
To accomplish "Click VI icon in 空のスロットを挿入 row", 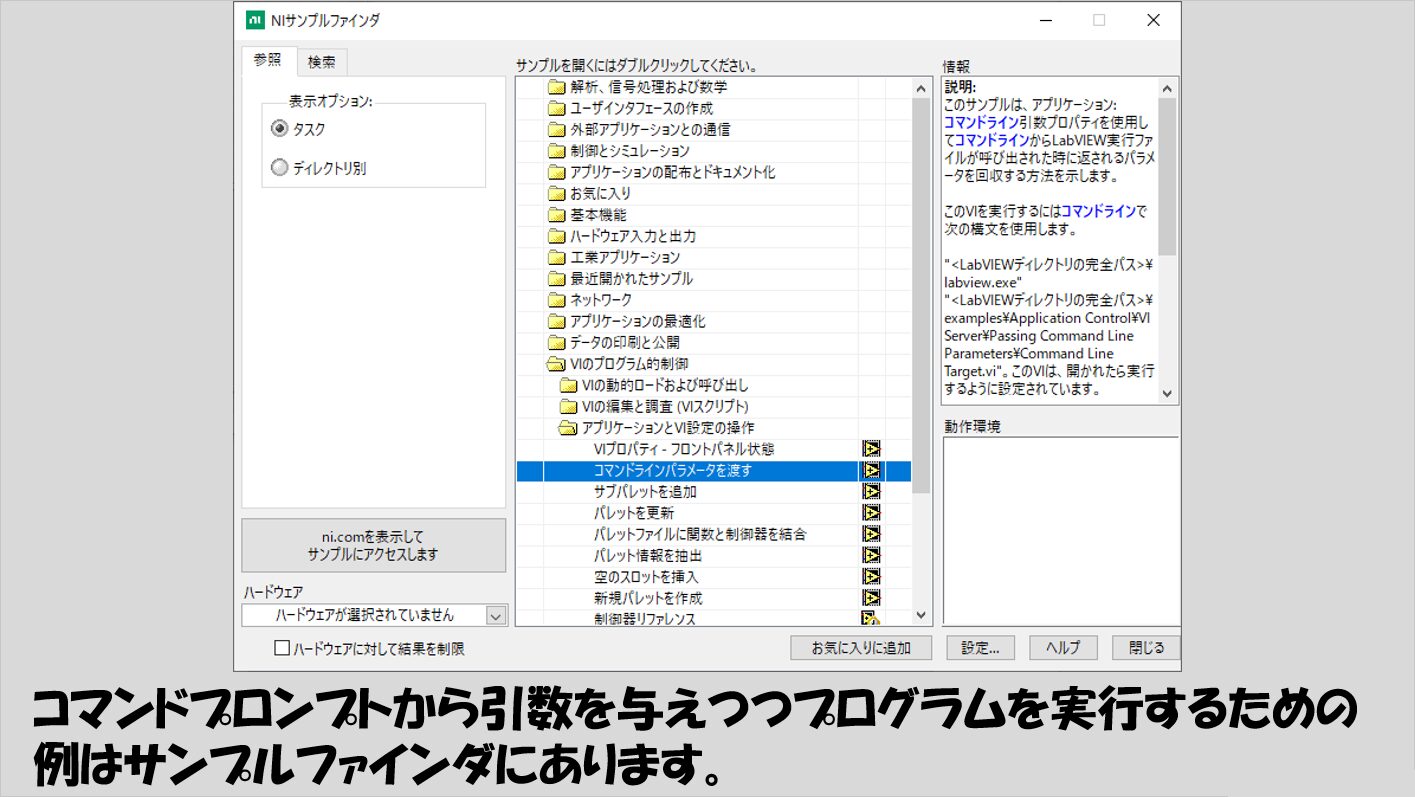I will coord(871,577).
